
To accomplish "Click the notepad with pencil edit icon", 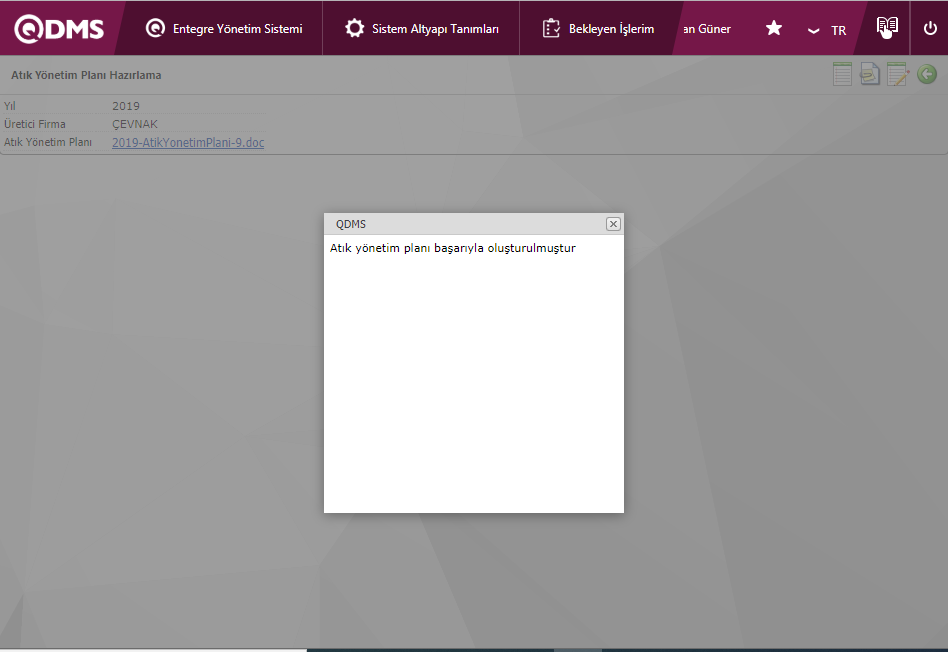I will pyautogui.click(x=898, y=74).
